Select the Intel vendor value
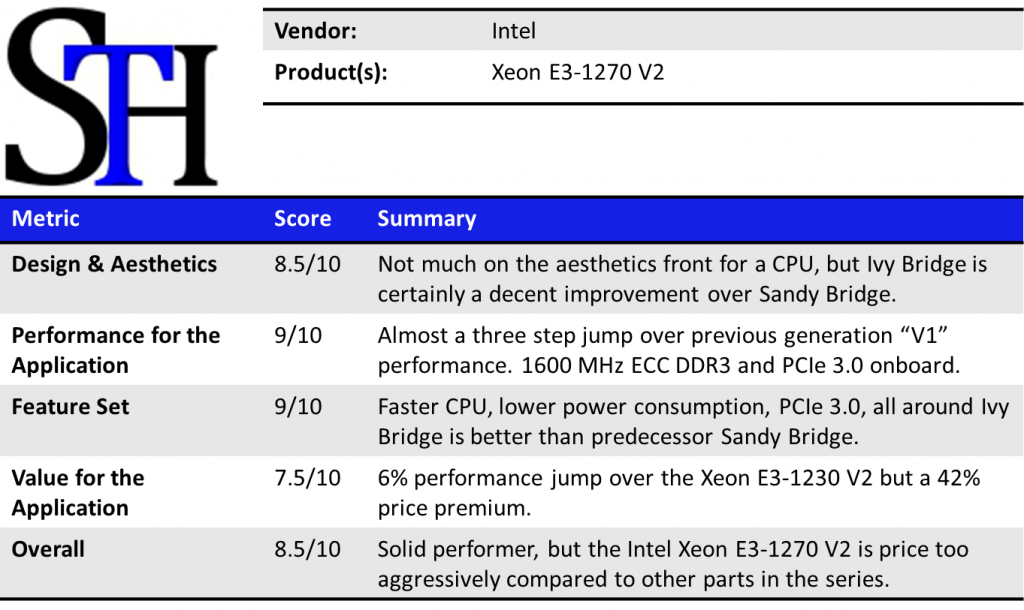 (x=514, y=31)
